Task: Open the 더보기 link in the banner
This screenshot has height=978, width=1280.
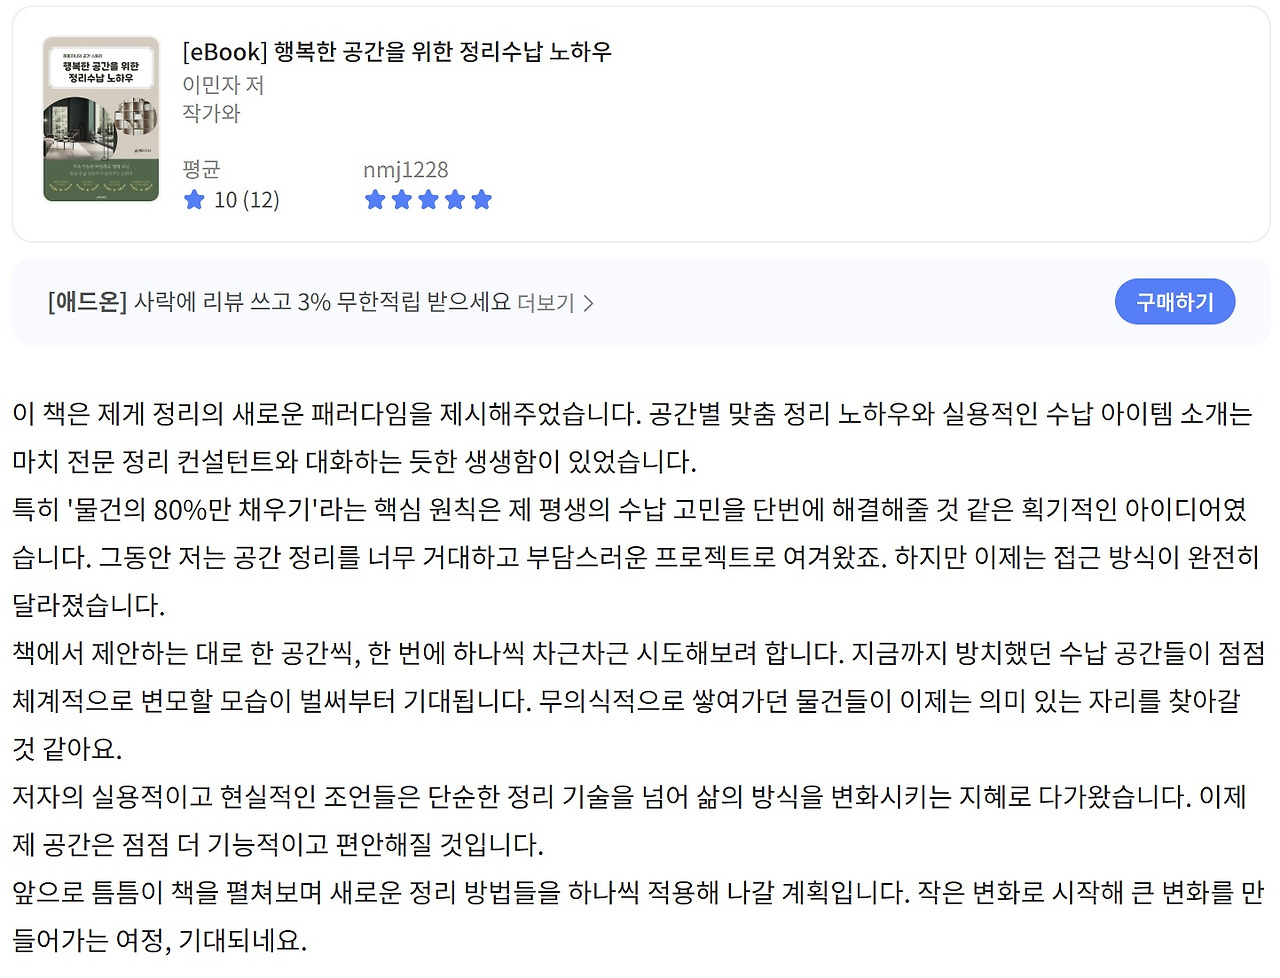Action: (548, 302)
